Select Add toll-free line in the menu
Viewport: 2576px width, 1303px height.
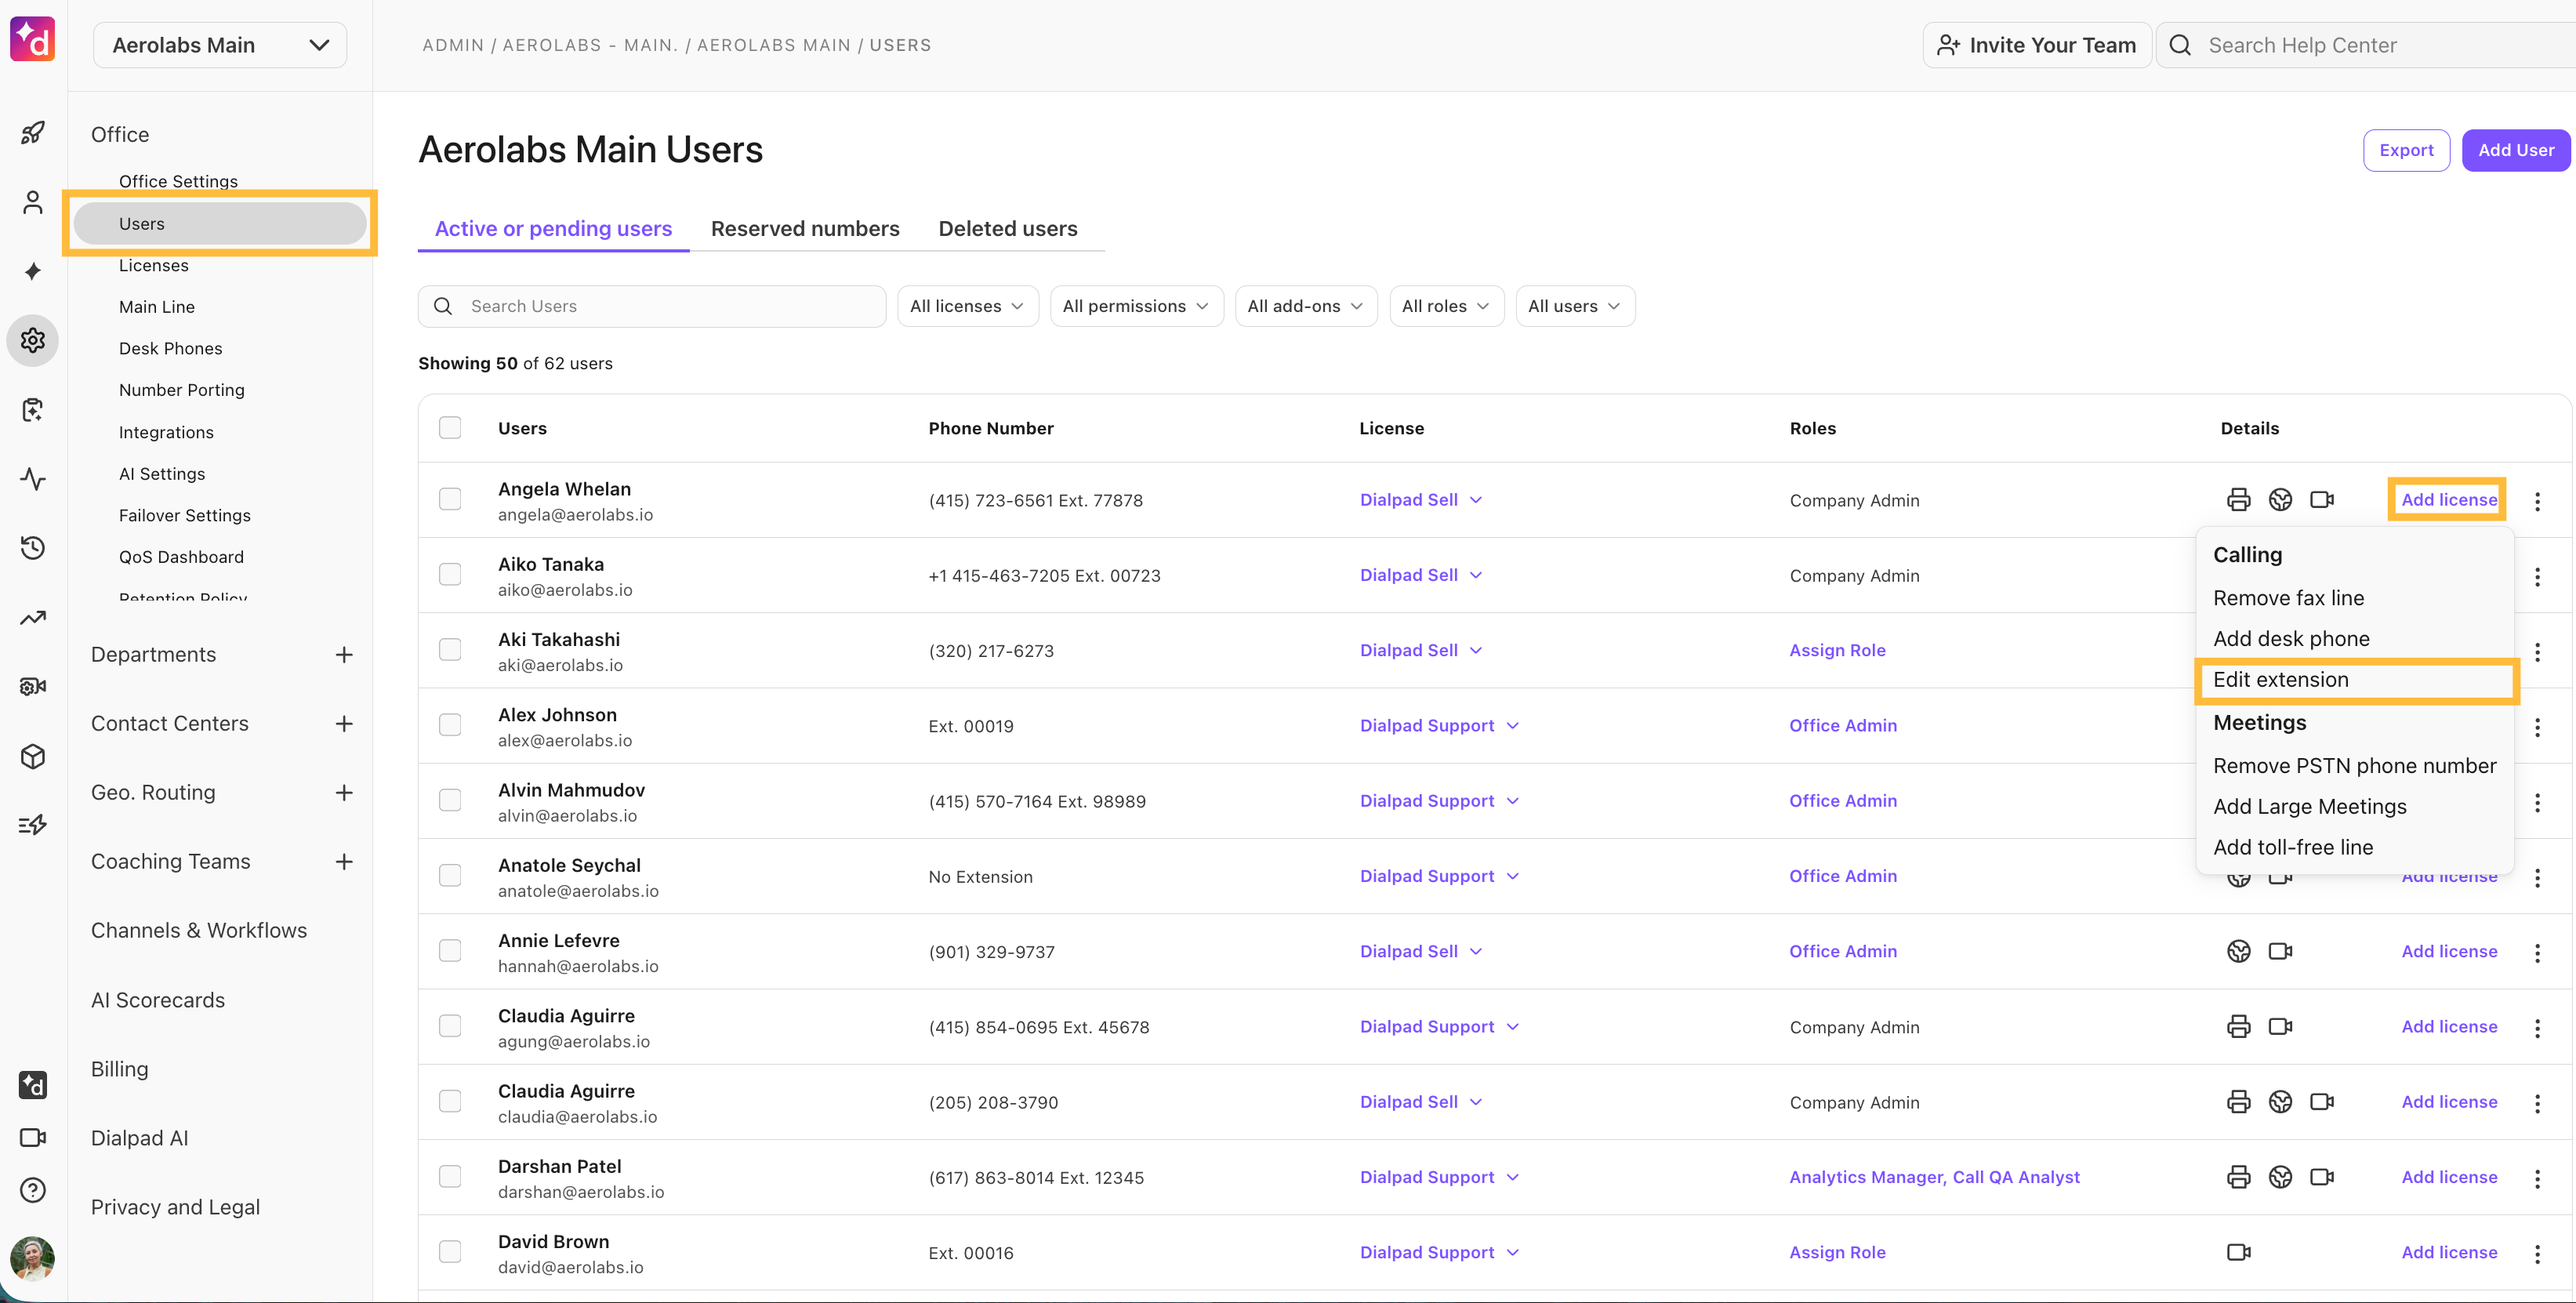click(2293, 848)
